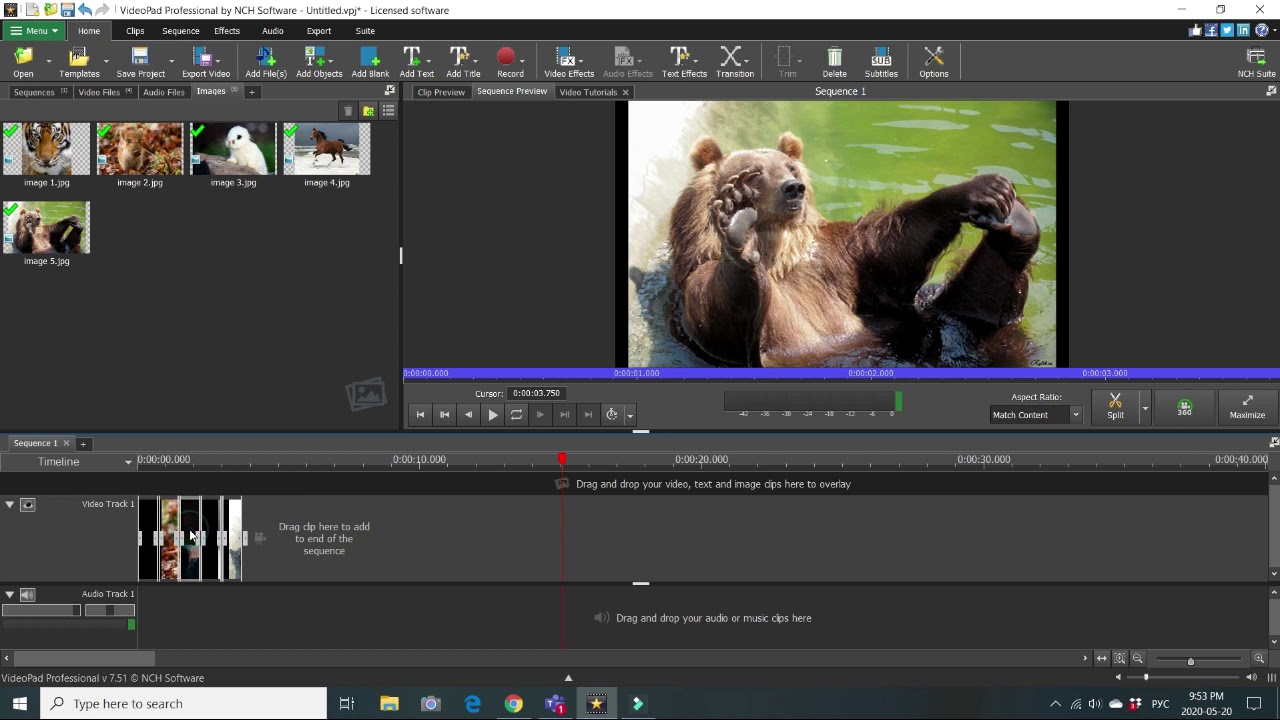Screen dimensions: 1280x720
Task: Open the Templates tool
Action: (x=79, y=62)
